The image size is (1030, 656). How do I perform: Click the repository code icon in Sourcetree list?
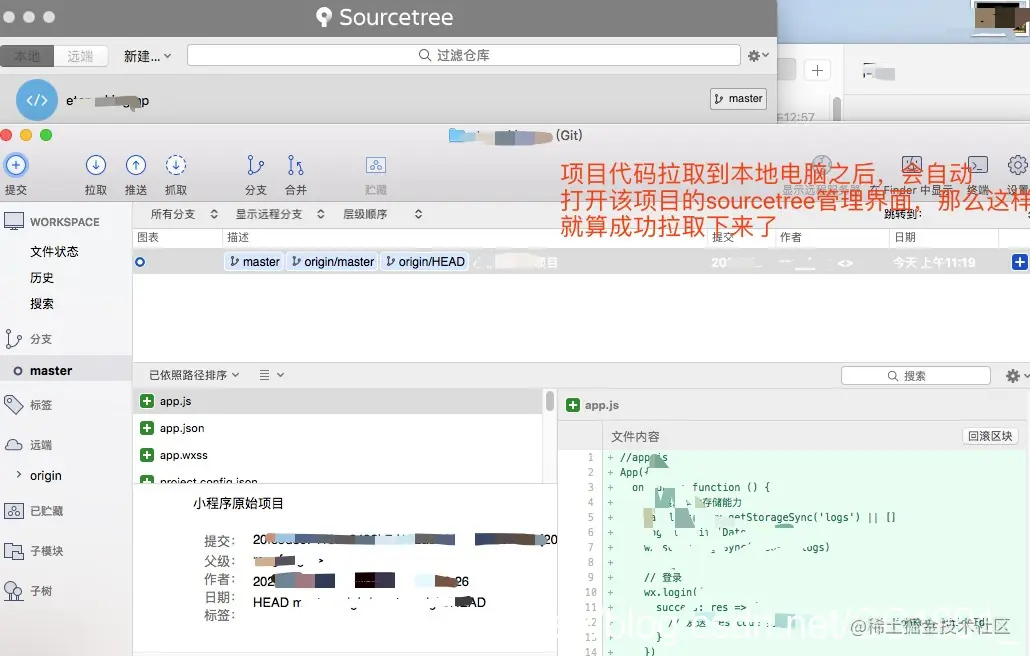pos(37,100)
